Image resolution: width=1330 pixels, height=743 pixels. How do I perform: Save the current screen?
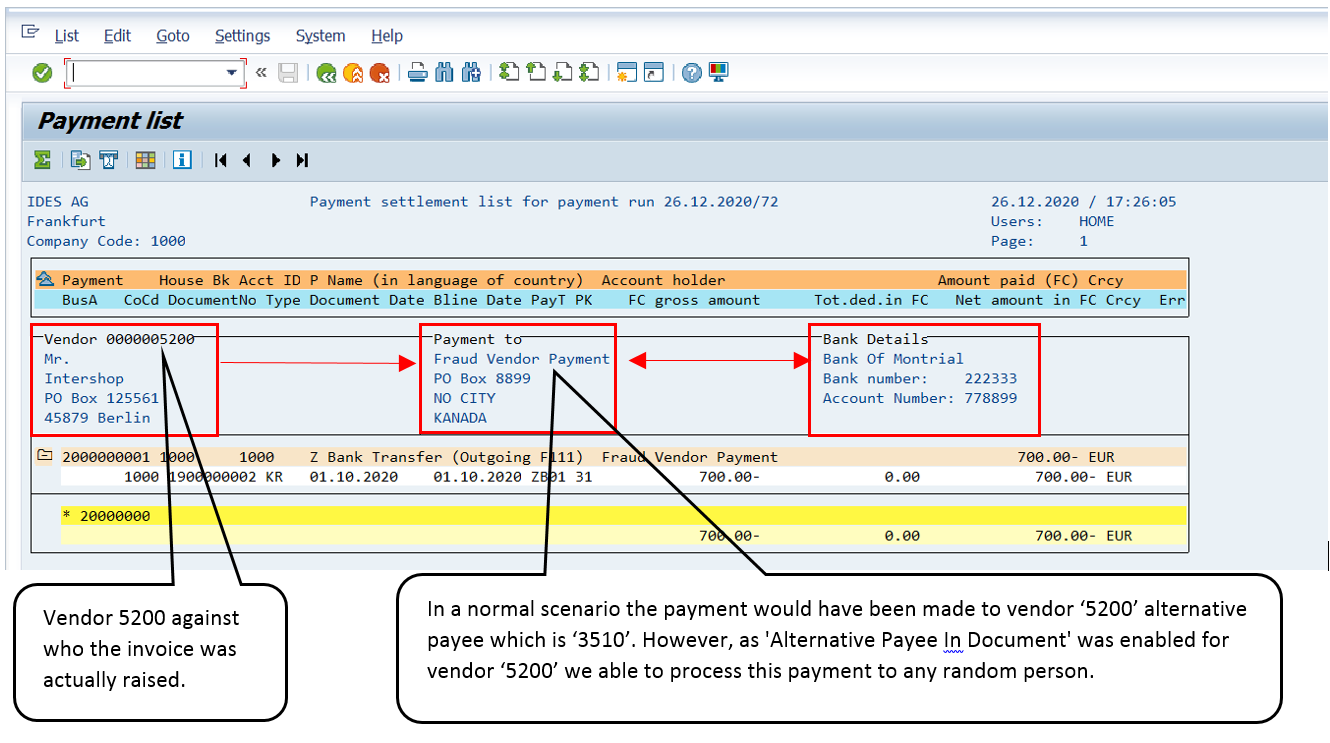click(x=288, y=72)
